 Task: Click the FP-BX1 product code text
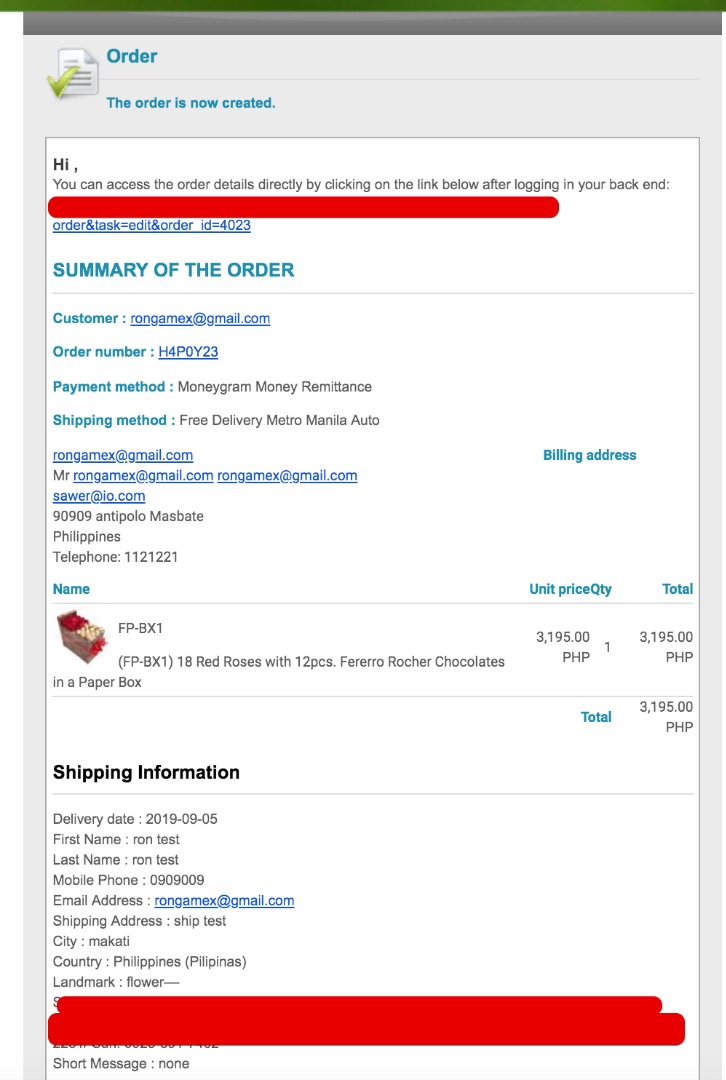tap(140, 628)
